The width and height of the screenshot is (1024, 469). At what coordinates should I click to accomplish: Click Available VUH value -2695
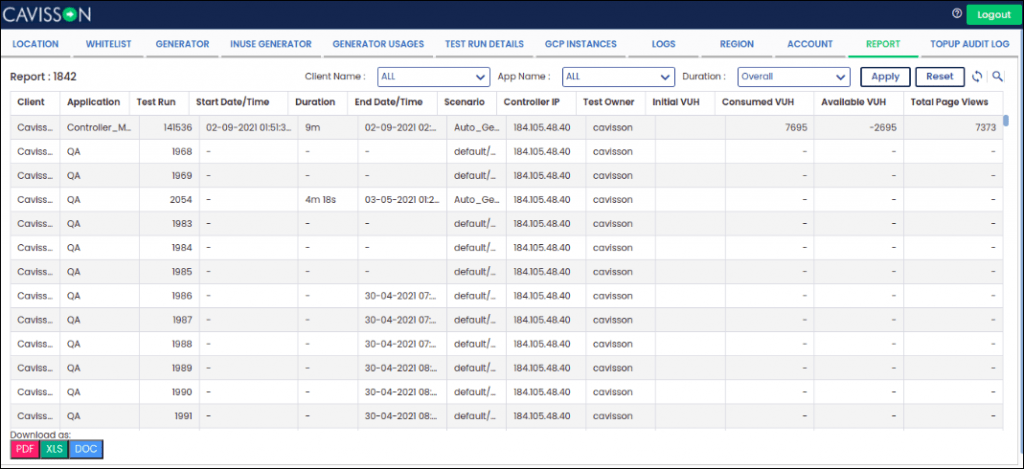click(858, 127)
